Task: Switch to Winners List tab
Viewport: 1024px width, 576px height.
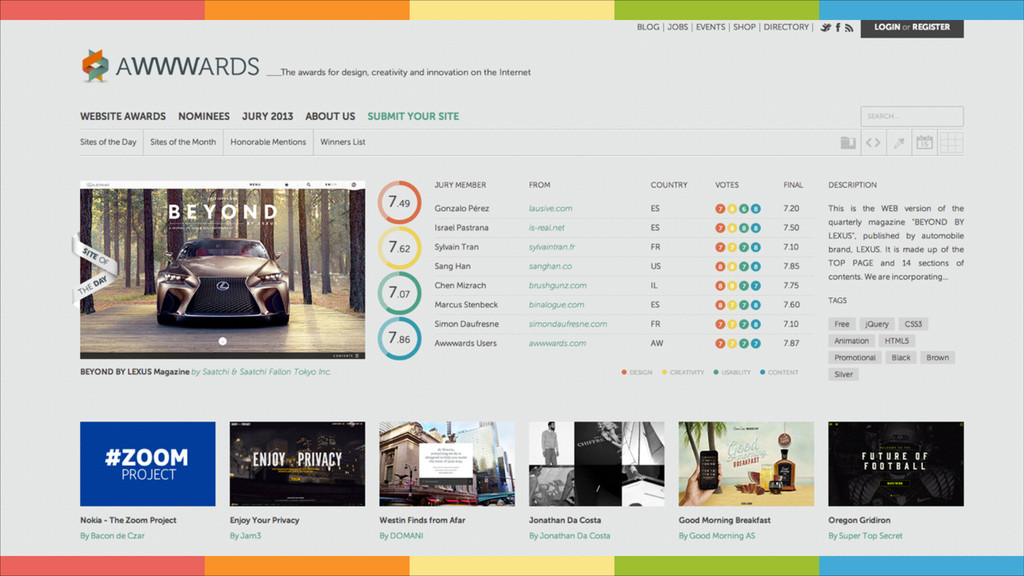Action: [x=343, y=142]
